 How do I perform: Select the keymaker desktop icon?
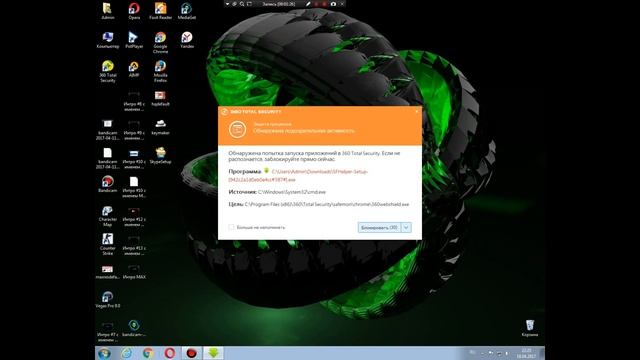(x=160, y=127)
